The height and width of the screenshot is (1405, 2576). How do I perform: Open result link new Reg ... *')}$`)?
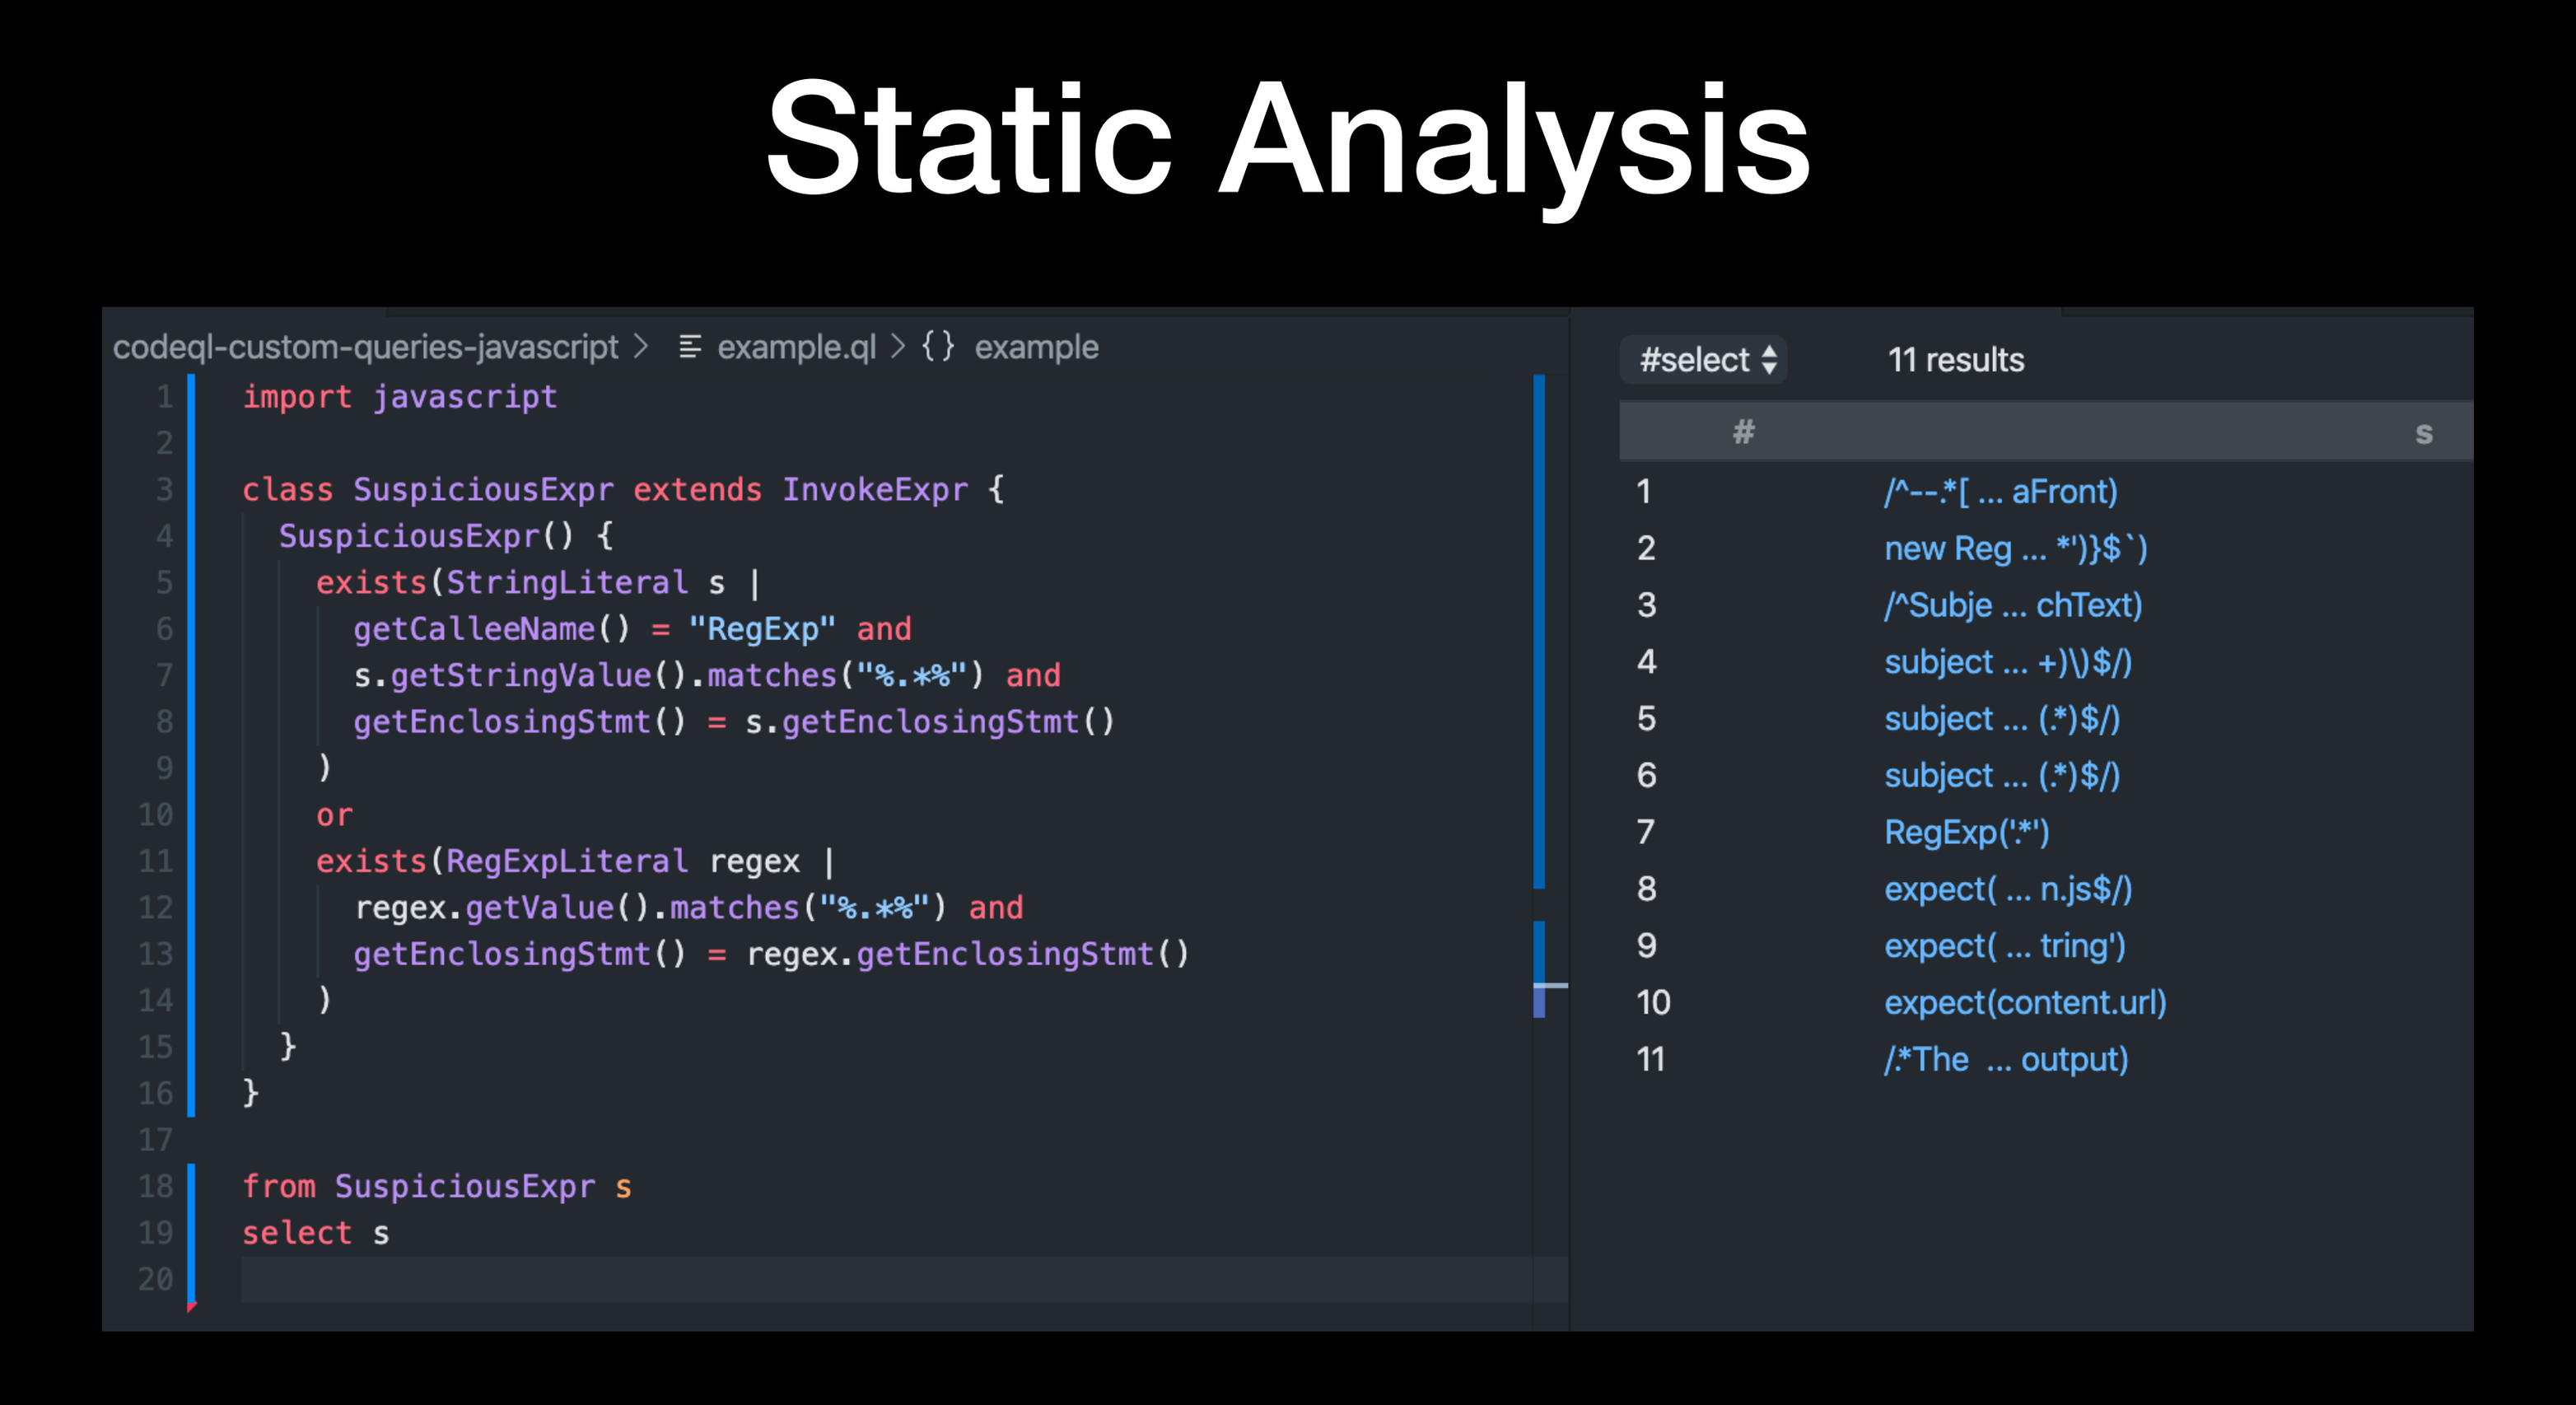[x=2015, y=548]
